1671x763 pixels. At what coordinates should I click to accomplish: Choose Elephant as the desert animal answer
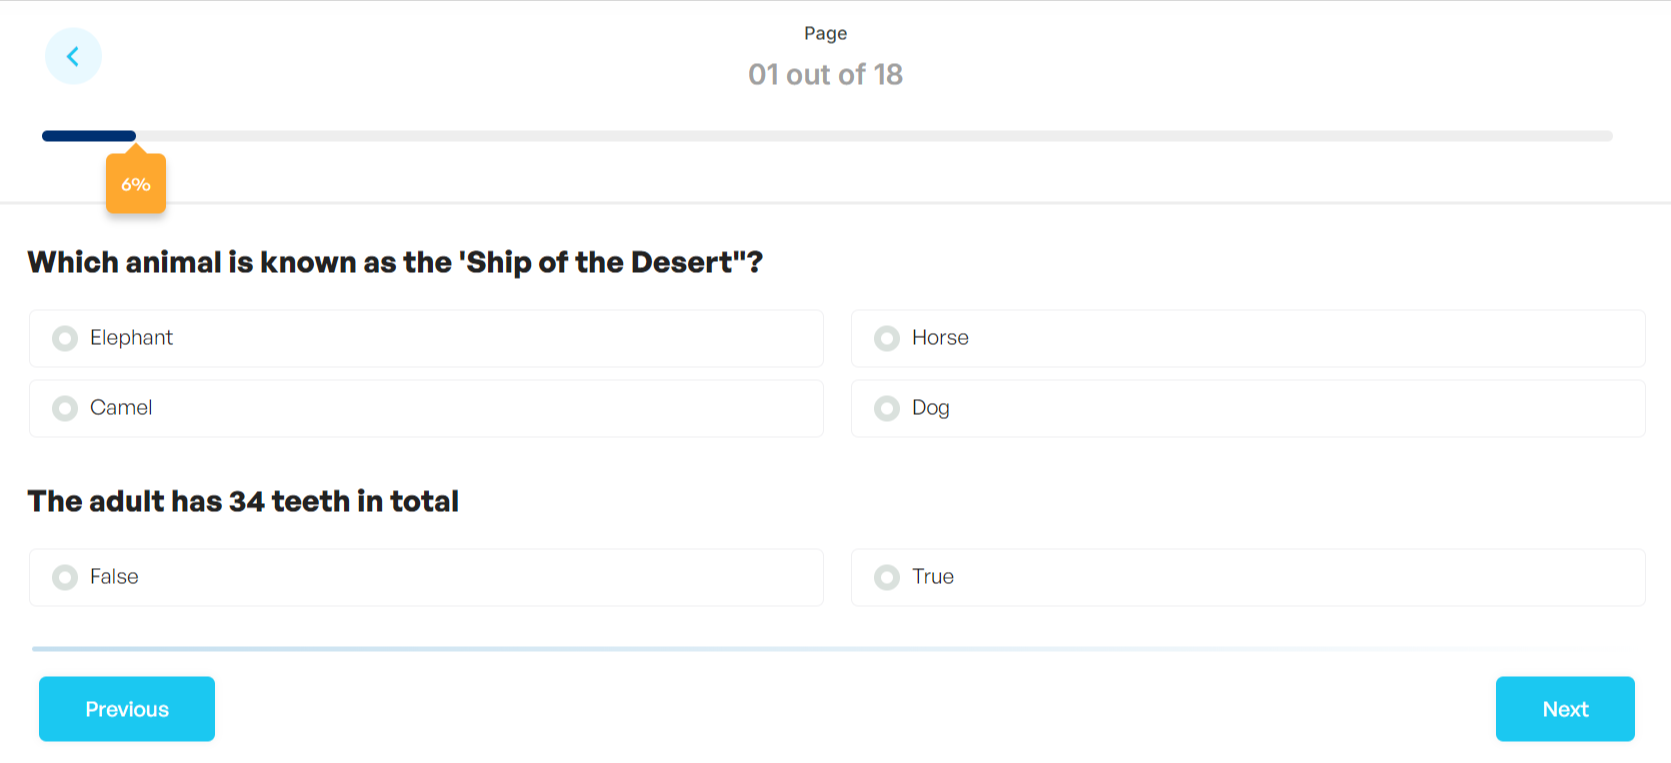pos(64,338)
